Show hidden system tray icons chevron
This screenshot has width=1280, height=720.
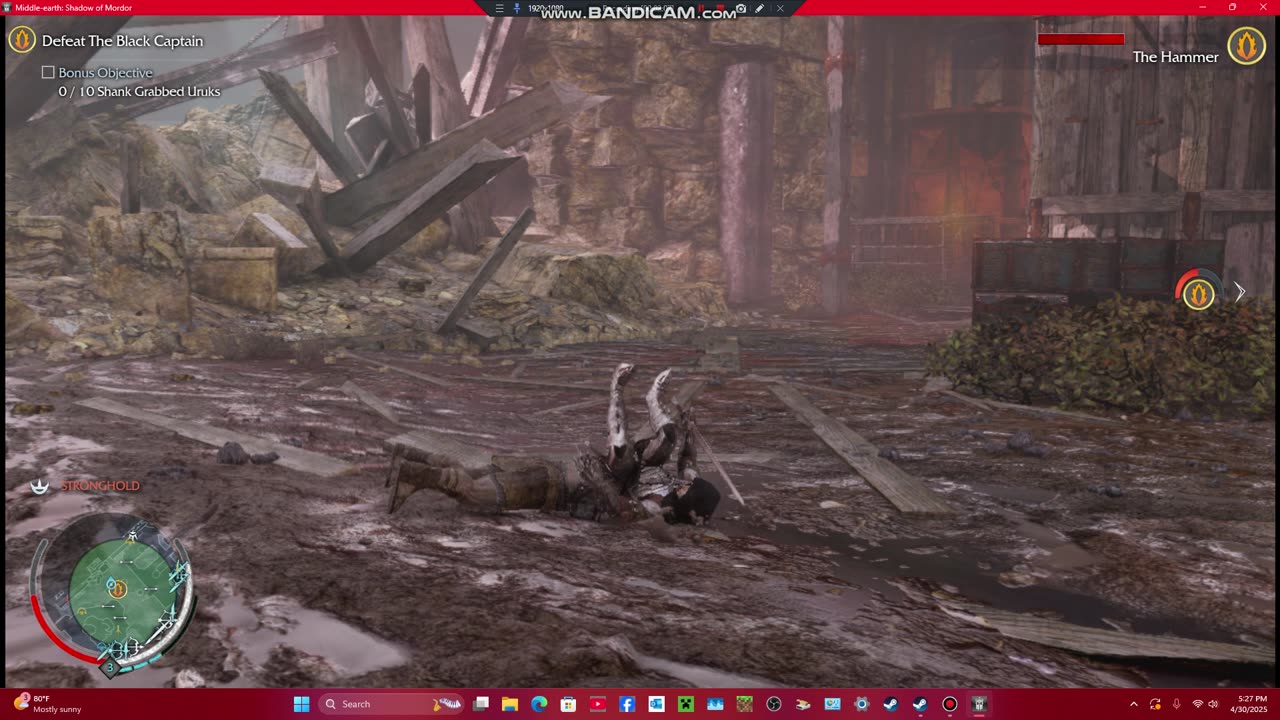[1134, 704]
